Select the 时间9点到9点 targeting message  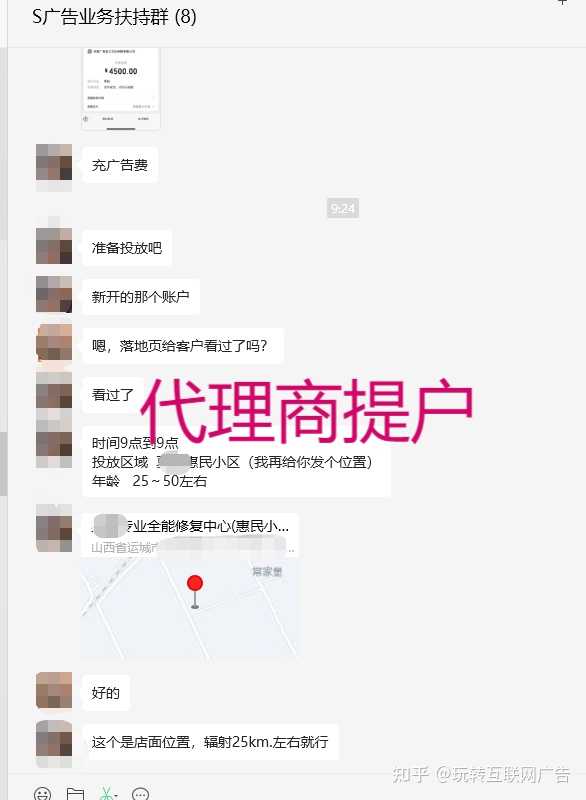point(236,462)
